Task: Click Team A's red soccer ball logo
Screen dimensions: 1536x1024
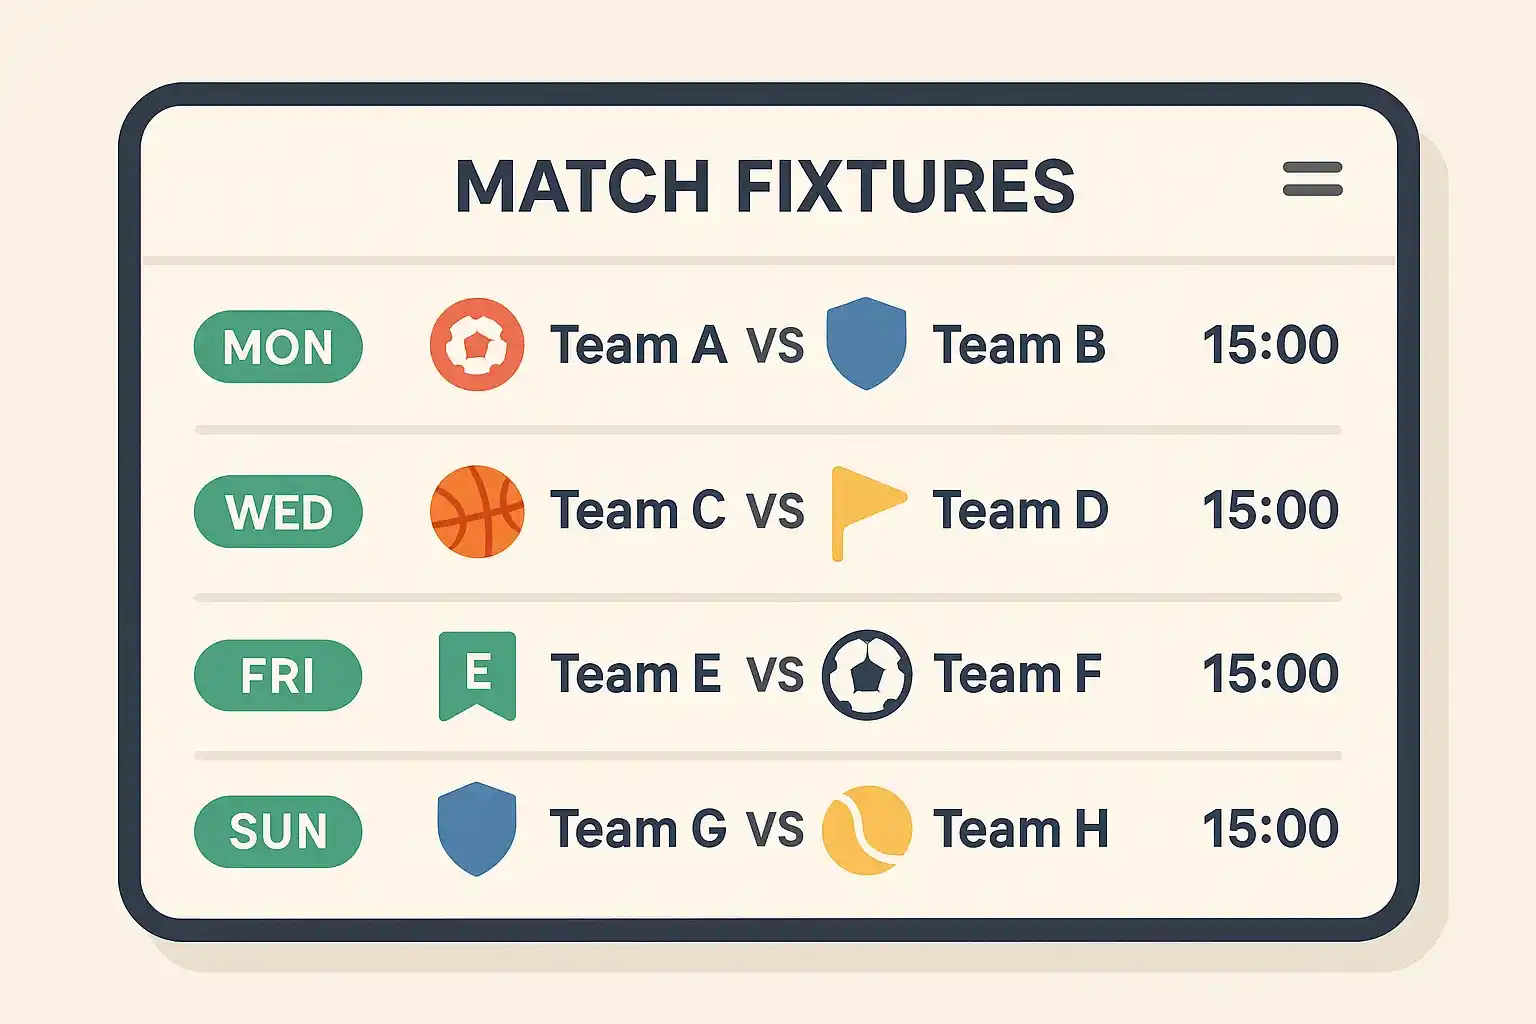Action: click(477, 344)
